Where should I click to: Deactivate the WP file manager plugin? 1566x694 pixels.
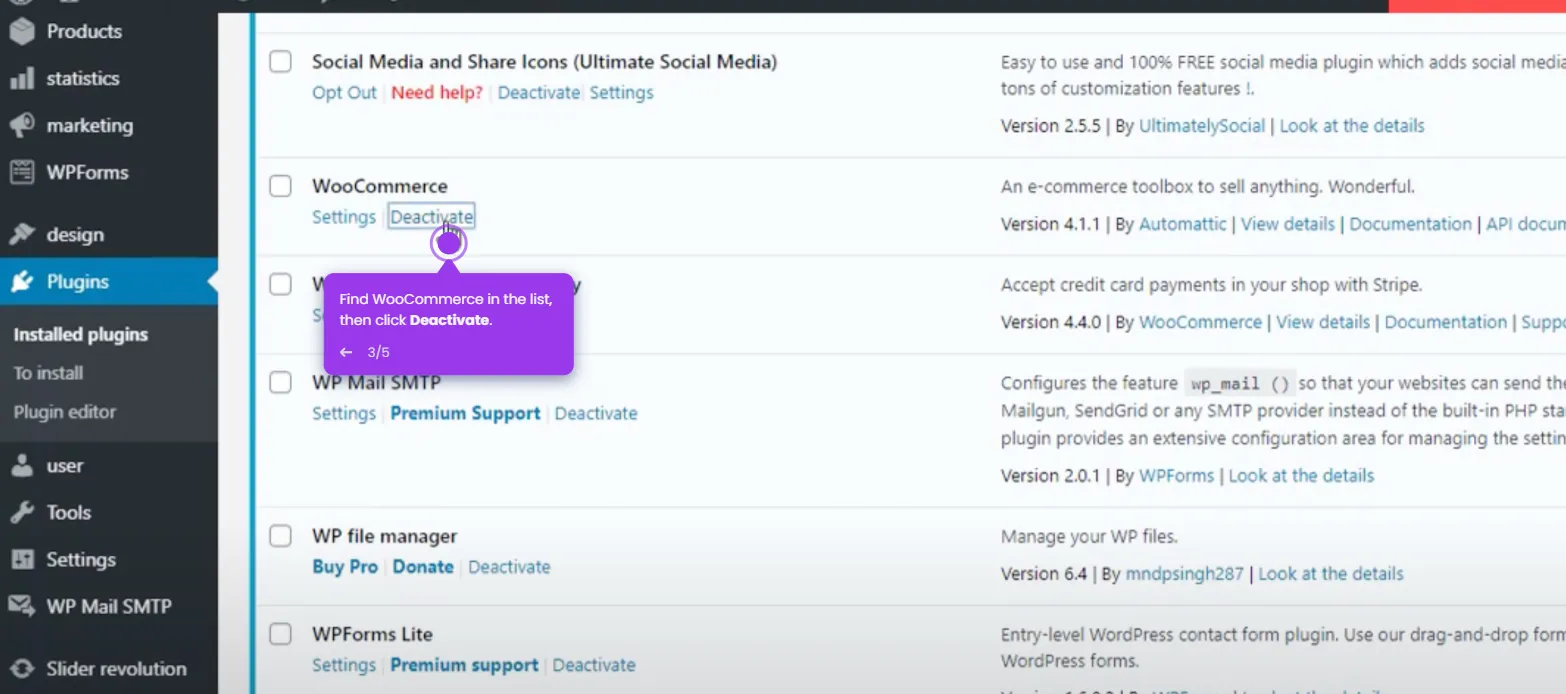509,567
